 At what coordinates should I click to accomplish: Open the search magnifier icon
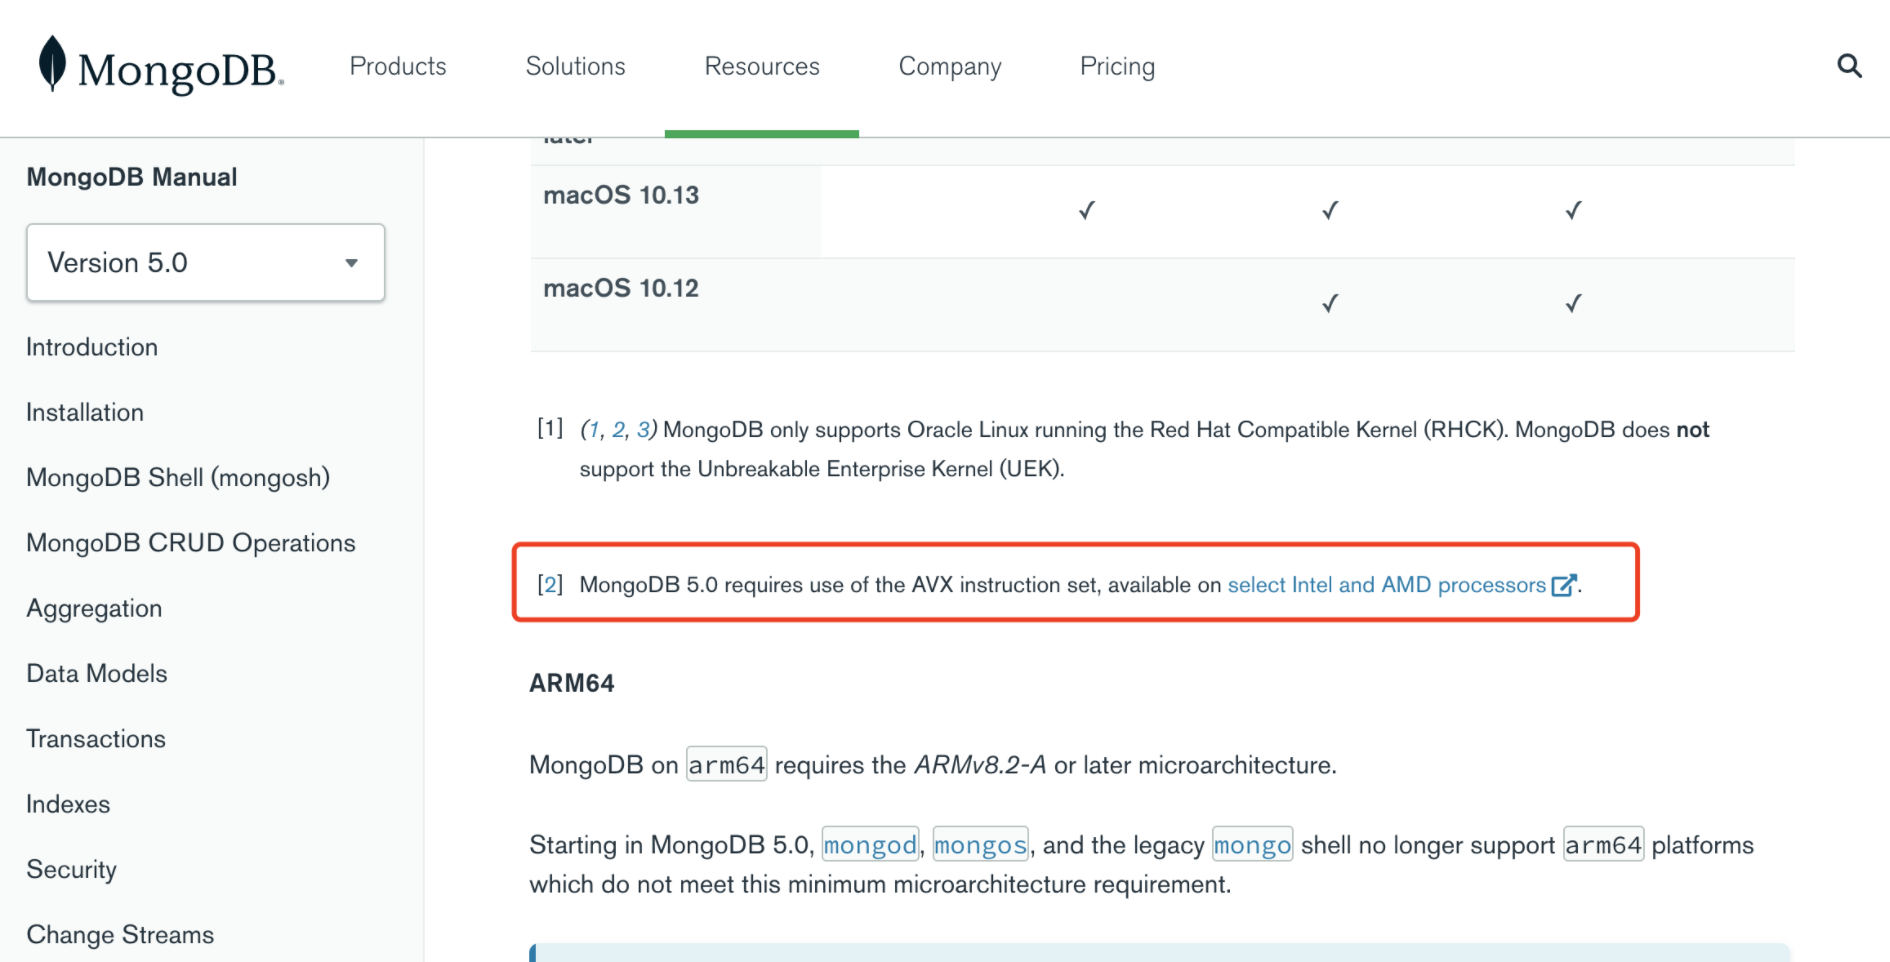click(1849, 66)
